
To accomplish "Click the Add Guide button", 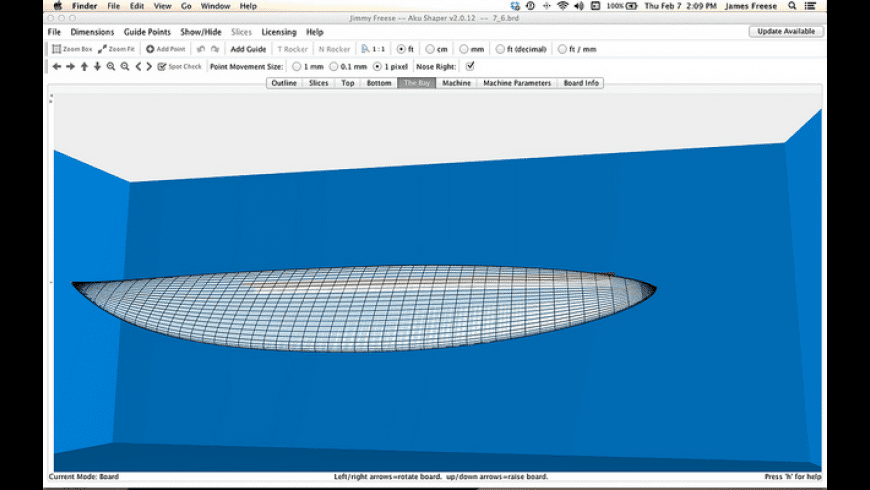I will [248, 49].
